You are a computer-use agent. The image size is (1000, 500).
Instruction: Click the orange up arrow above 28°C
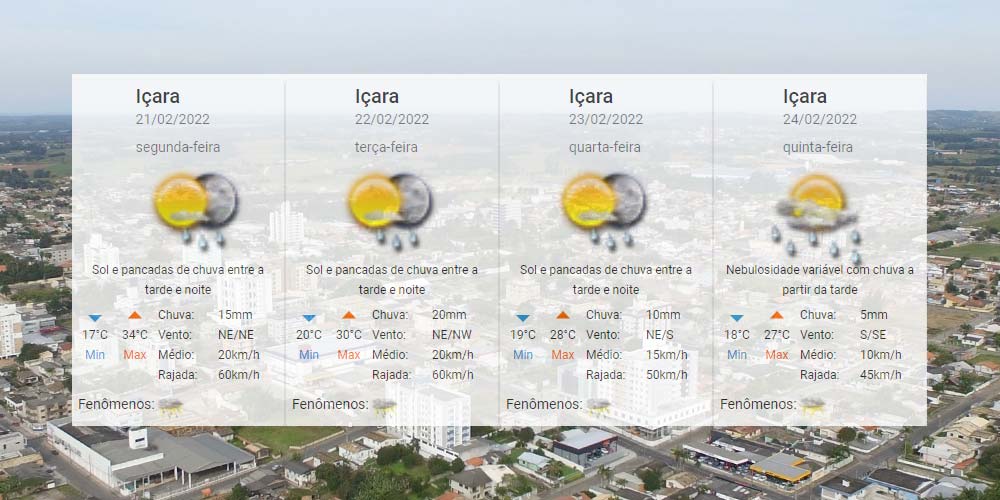click(563, 316)
